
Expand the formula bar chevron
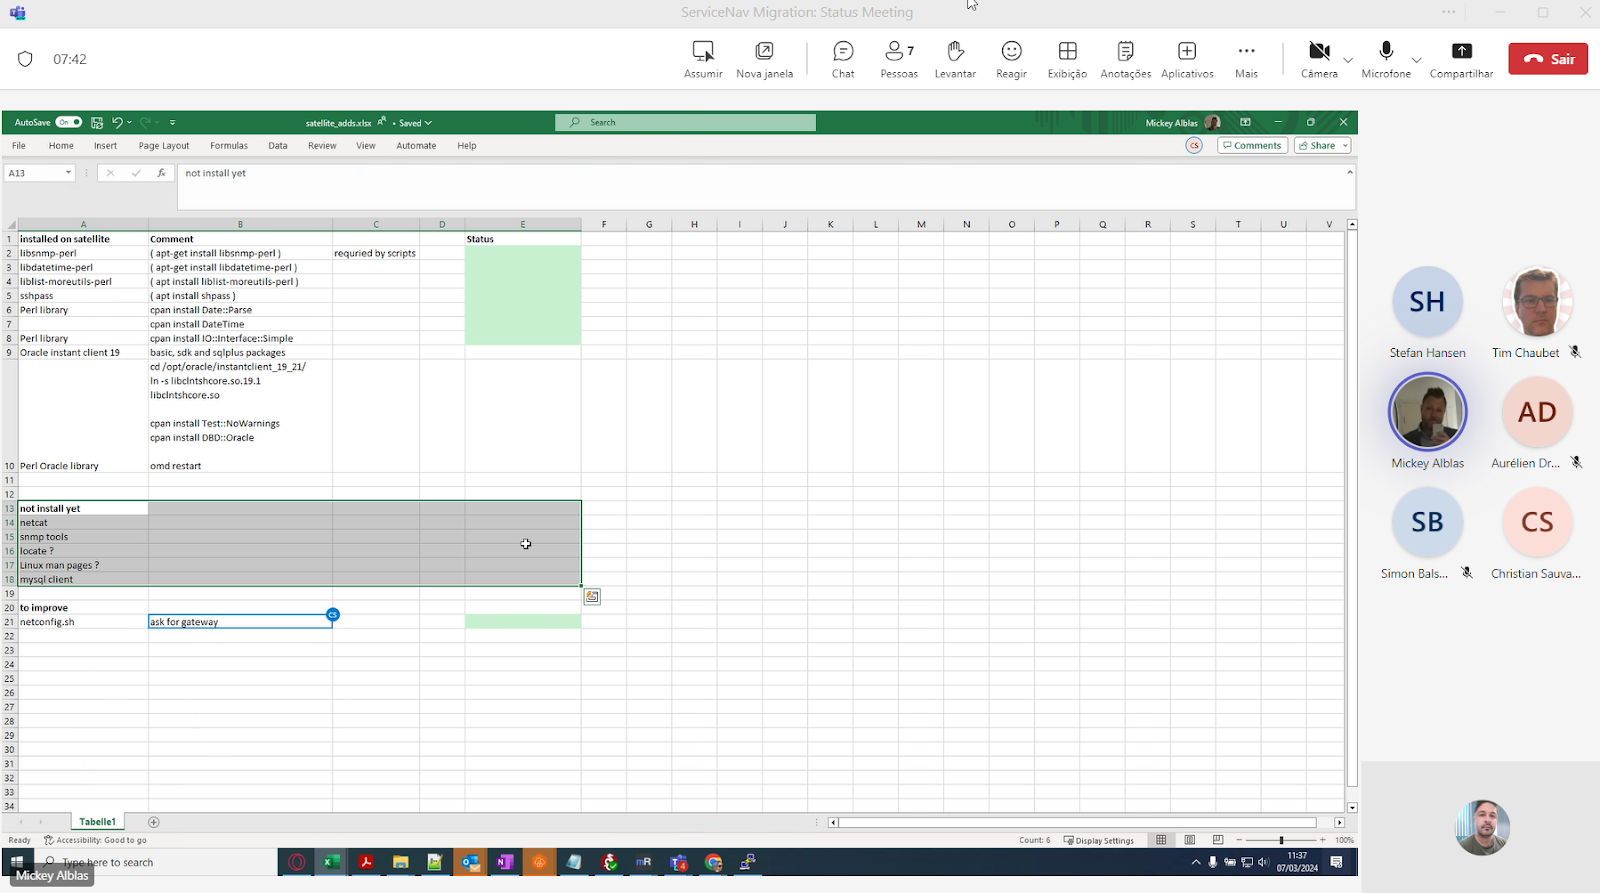pyautogui.click(x=1349, y=172)
